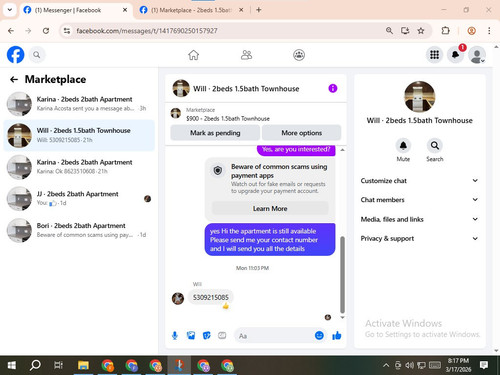Expand Media, files and links section

point(419,219)
